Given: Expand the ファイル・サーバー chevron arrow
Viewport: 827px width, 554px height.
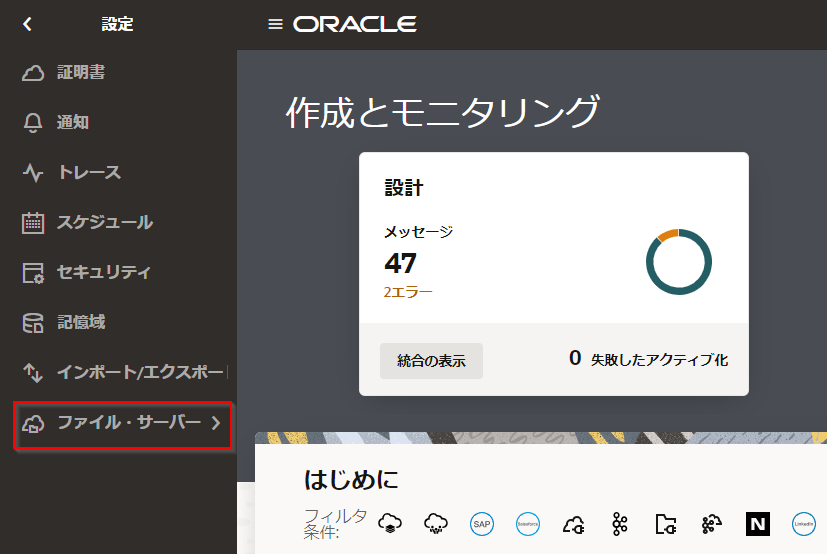Looking at the screenshot, I should (x=216, y=423).
